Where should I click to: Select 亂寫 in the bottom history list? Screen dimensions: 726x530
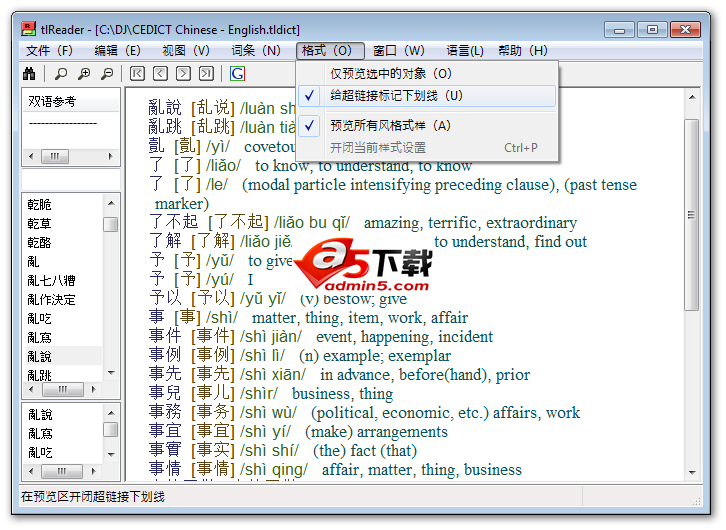point(40,433)
